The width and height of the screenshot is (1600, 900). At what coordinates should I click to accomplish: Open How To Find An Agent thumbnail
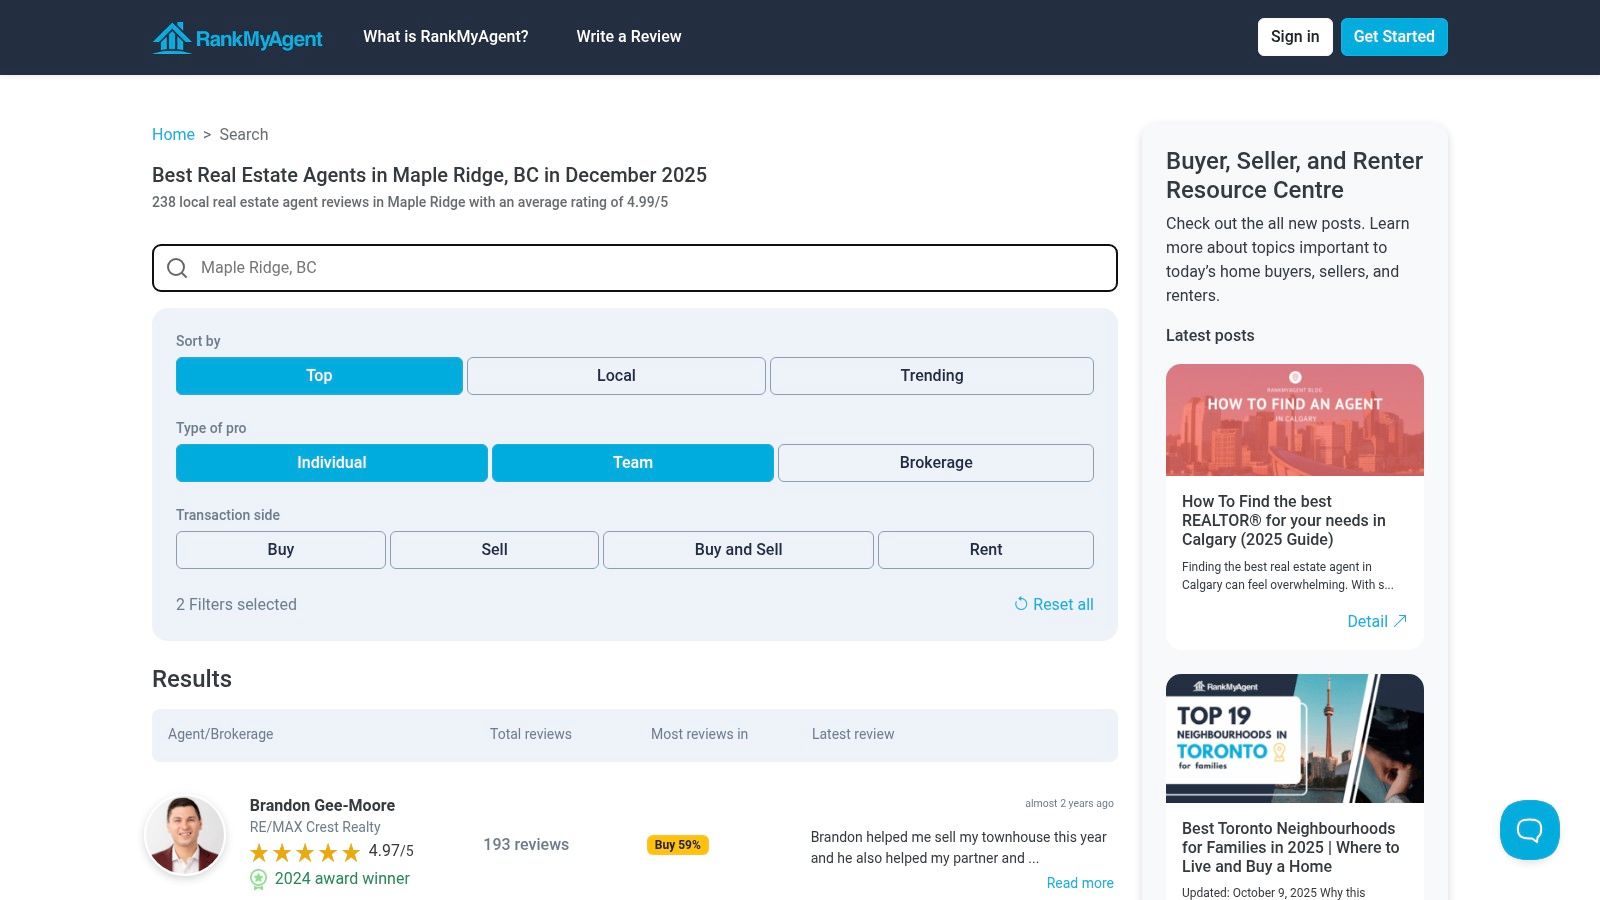click(x=1295, y=420)
